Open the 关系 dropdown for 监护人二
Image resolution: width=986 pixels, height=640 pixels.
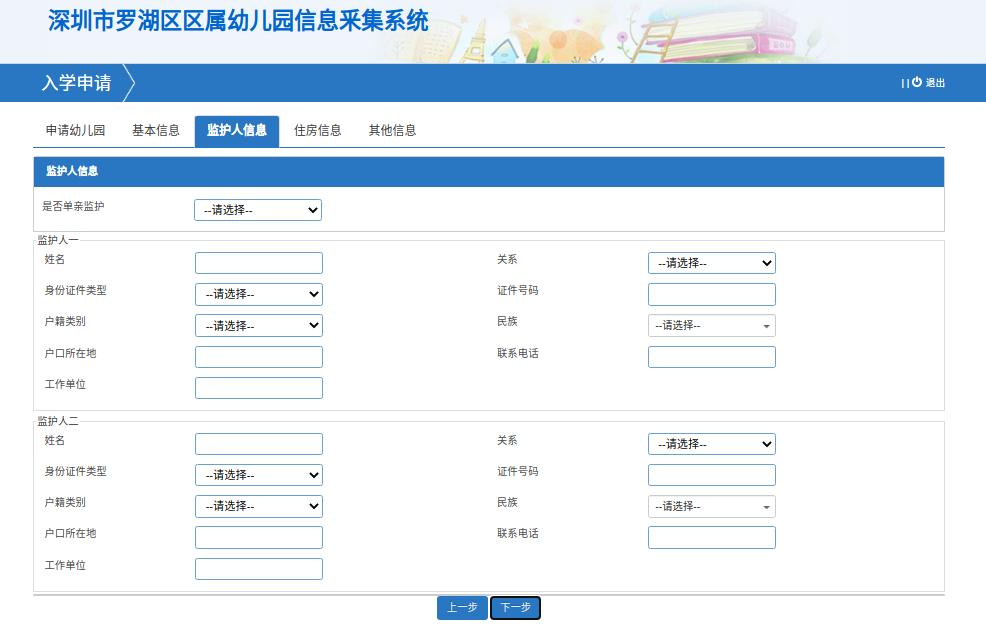tap(711, 444)
